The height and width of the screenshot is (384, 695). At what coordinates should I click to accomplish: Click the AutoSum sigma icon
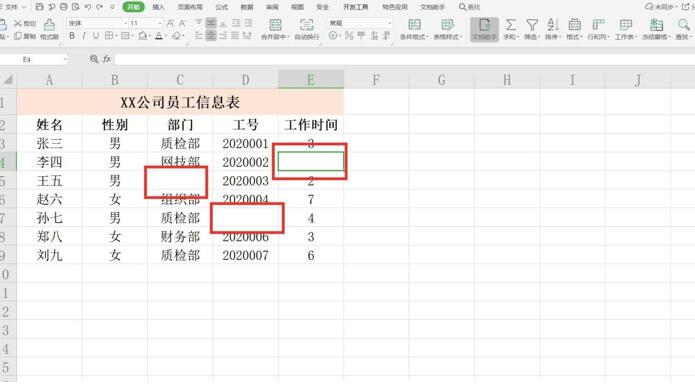[x=511, y=25]
